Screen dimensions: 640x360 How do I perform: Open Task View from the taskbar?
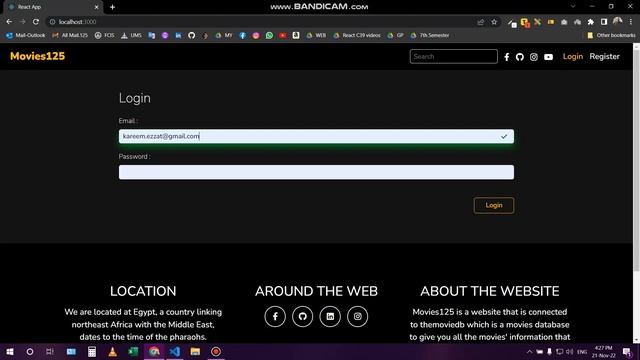pos(50,351)
